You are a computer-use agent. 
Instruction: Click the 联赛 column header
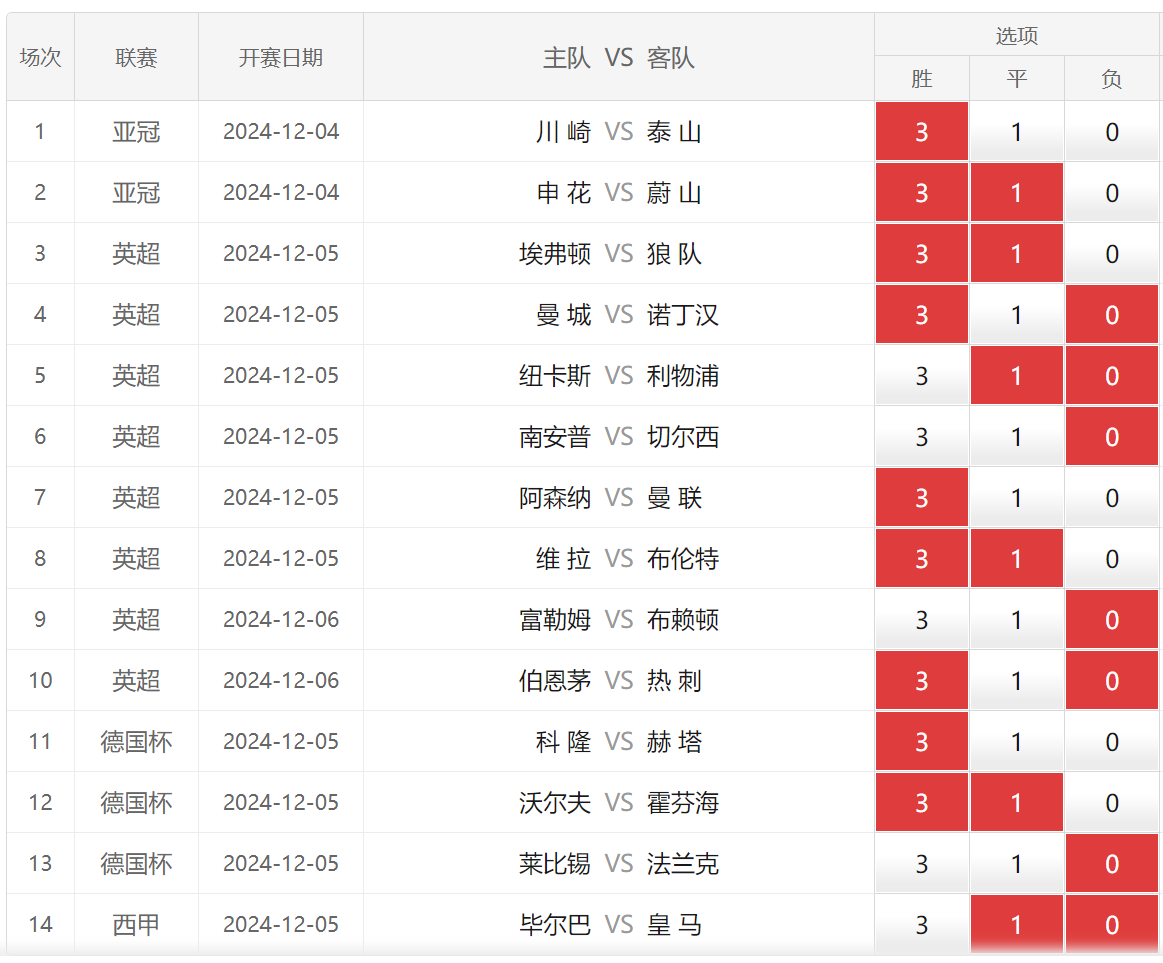136,57
